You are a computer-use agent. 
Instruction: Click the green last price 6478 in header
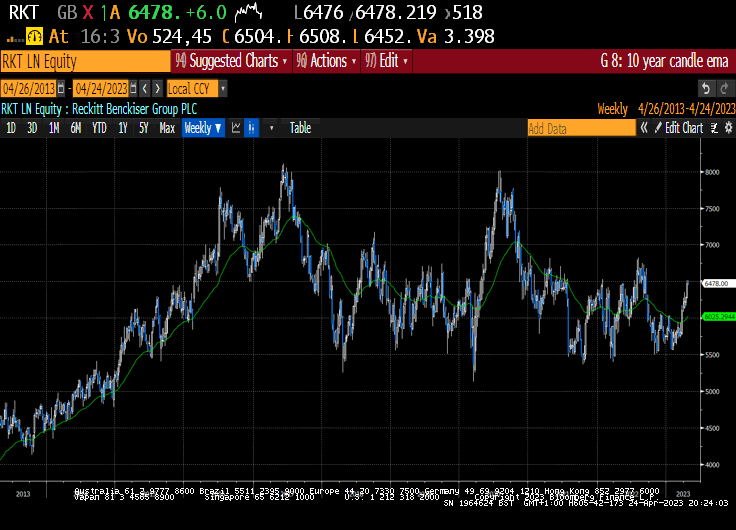pos(154,13)
